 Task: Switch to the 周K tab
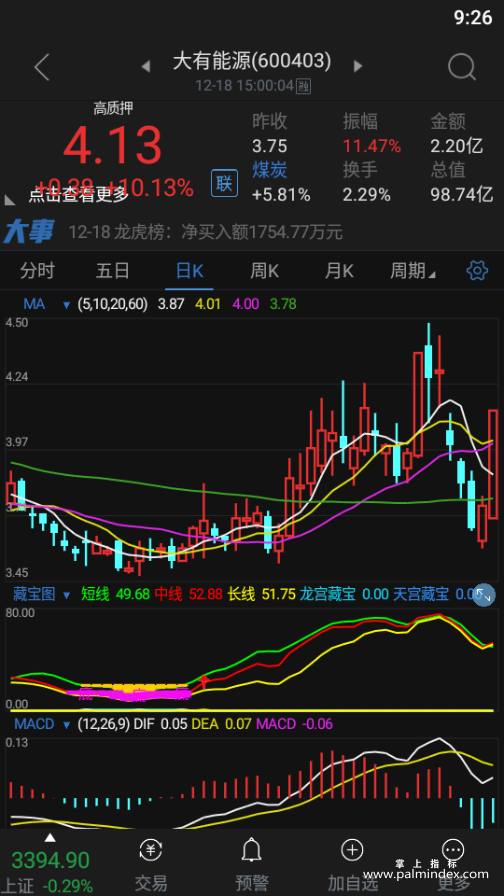(265, 271)
